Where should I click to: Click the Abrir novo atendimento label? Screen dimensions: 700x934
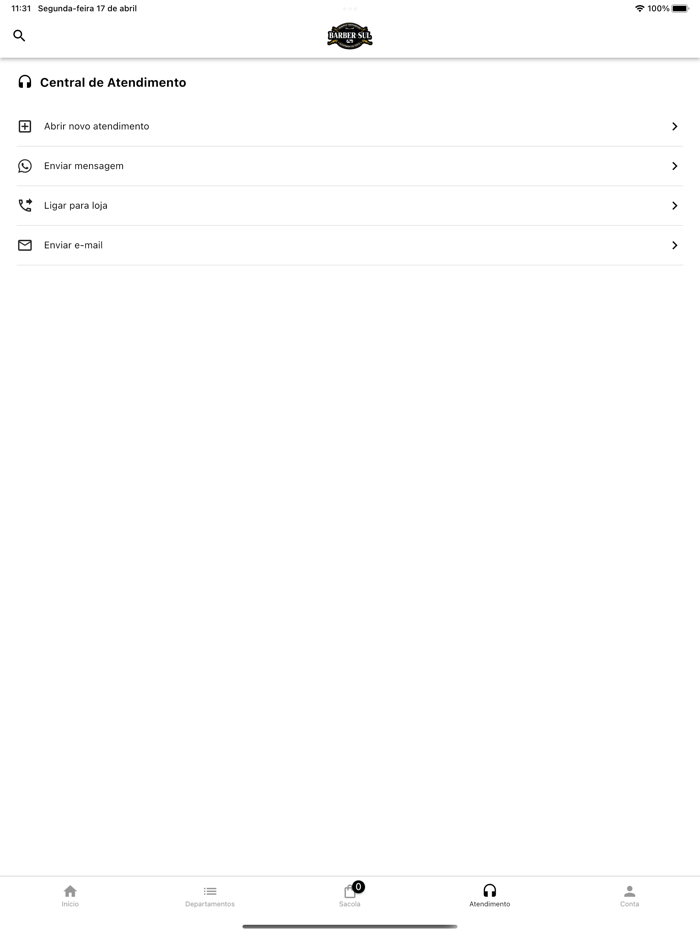[97, 126]
